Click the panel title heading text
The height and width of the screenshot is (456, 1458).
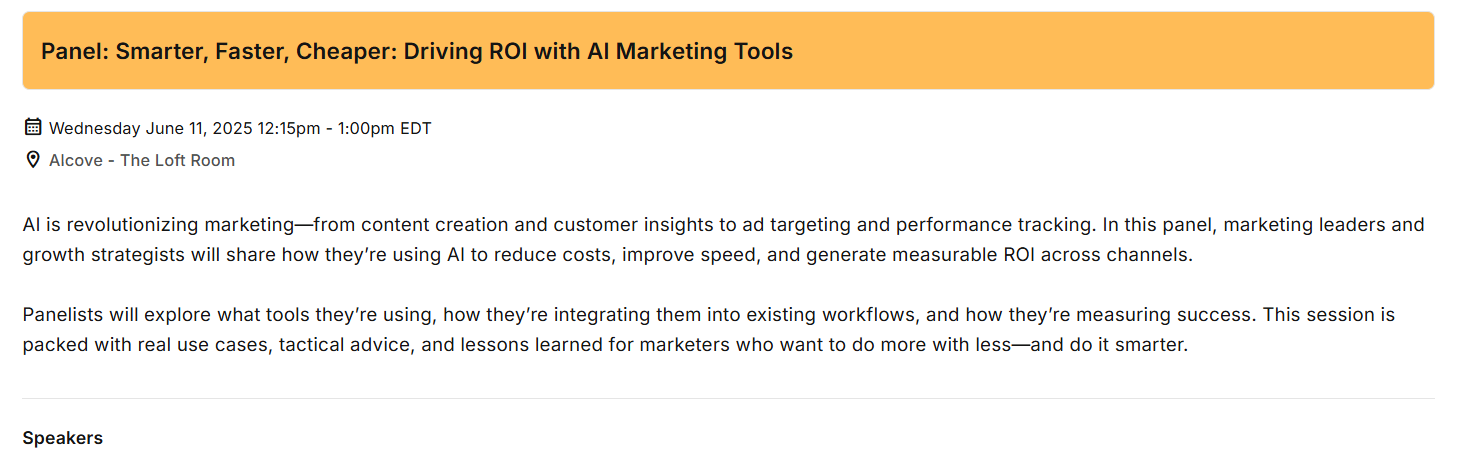(x=417, y=51)
